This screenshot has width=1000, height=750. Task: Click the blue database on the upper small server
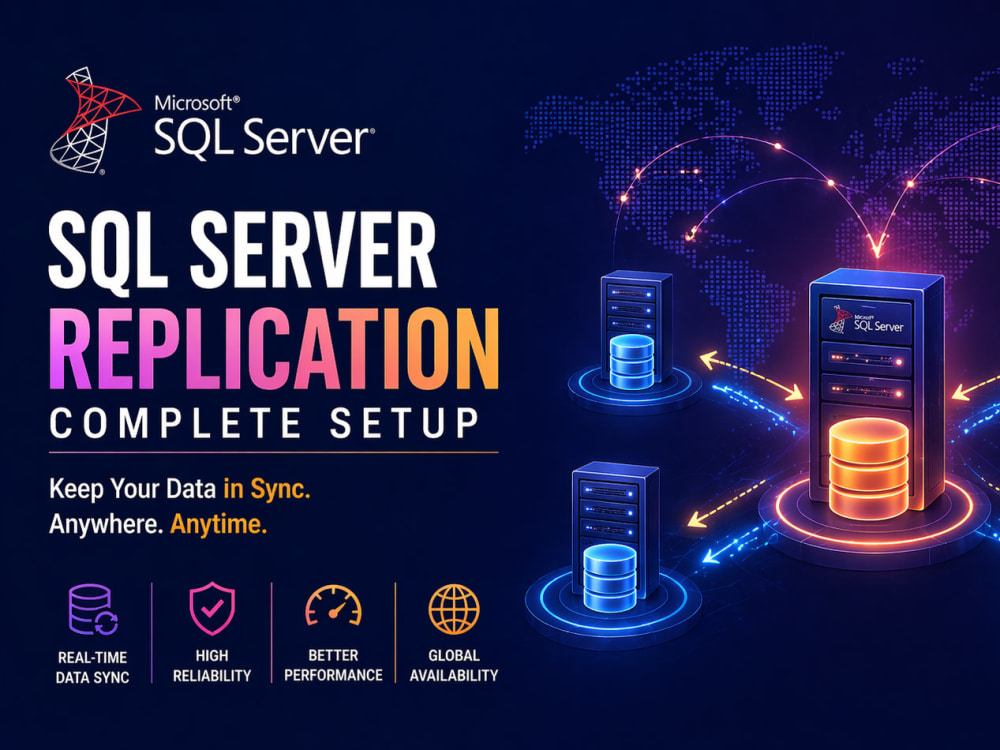pos(631,362)
